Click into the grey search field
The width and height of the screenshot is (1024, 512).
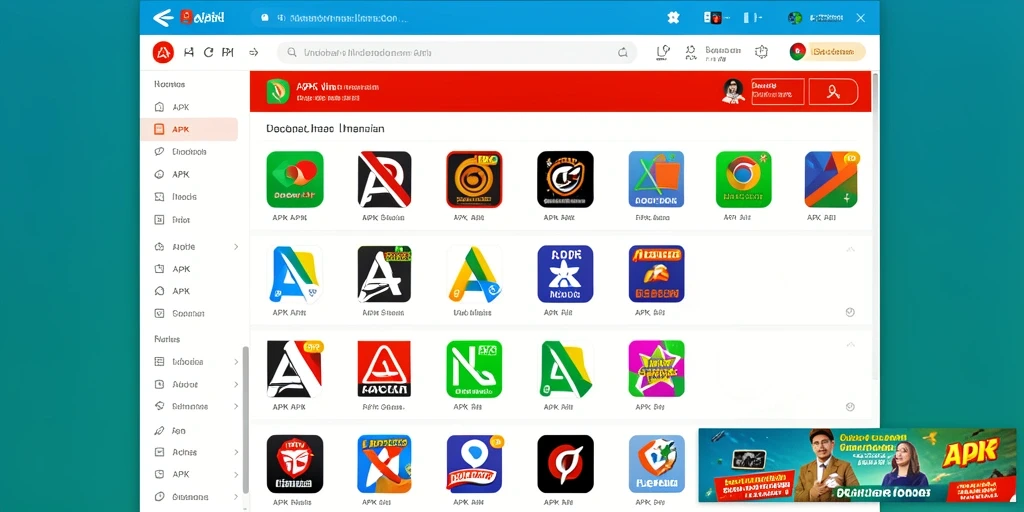[x=456, y=53]
